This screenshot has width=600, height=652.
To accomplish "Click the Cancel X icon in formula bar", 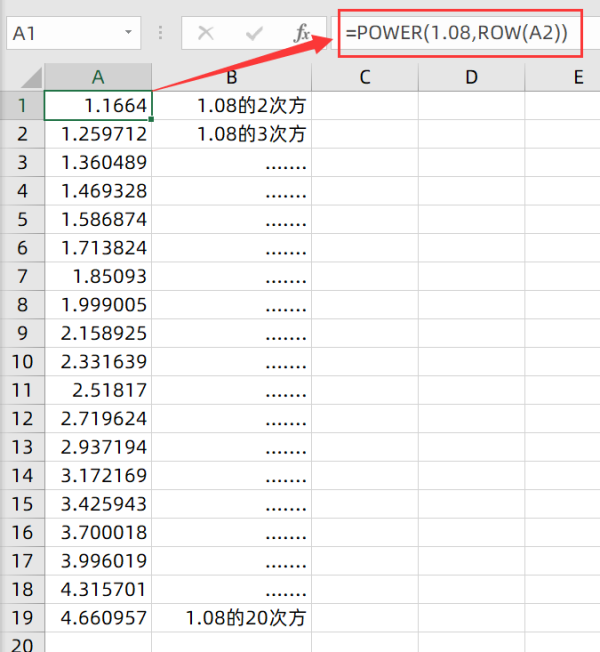I will tap(206, 33).
